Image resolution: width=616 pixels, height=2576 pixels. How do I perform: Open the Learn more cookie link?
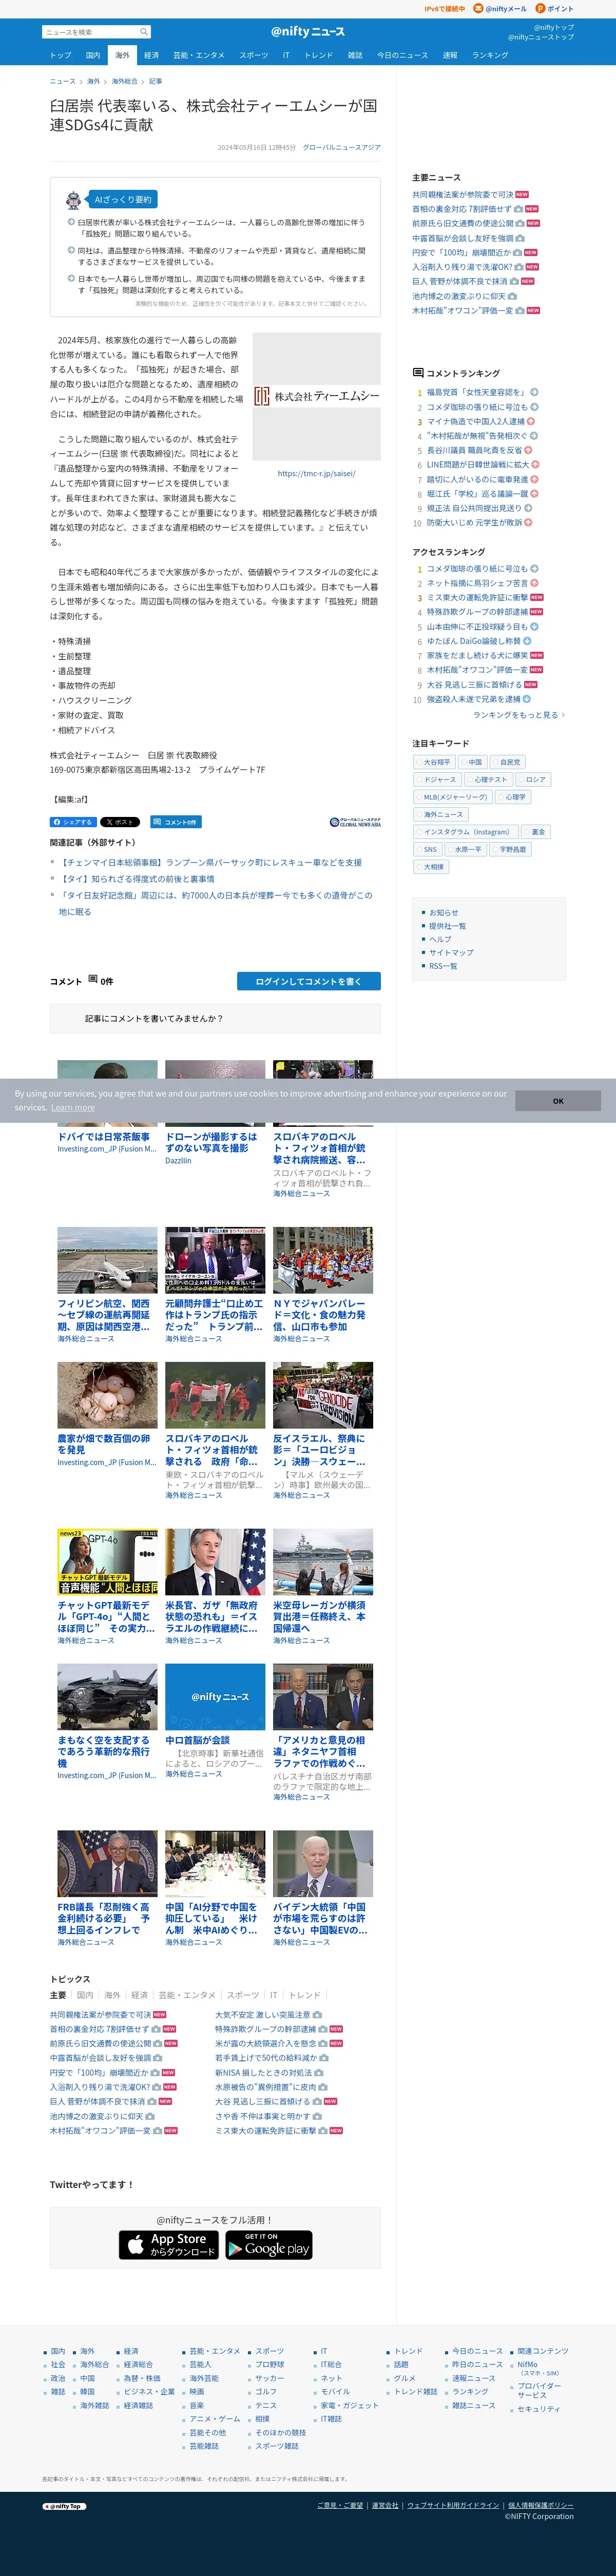click(x=73, y=1107)
